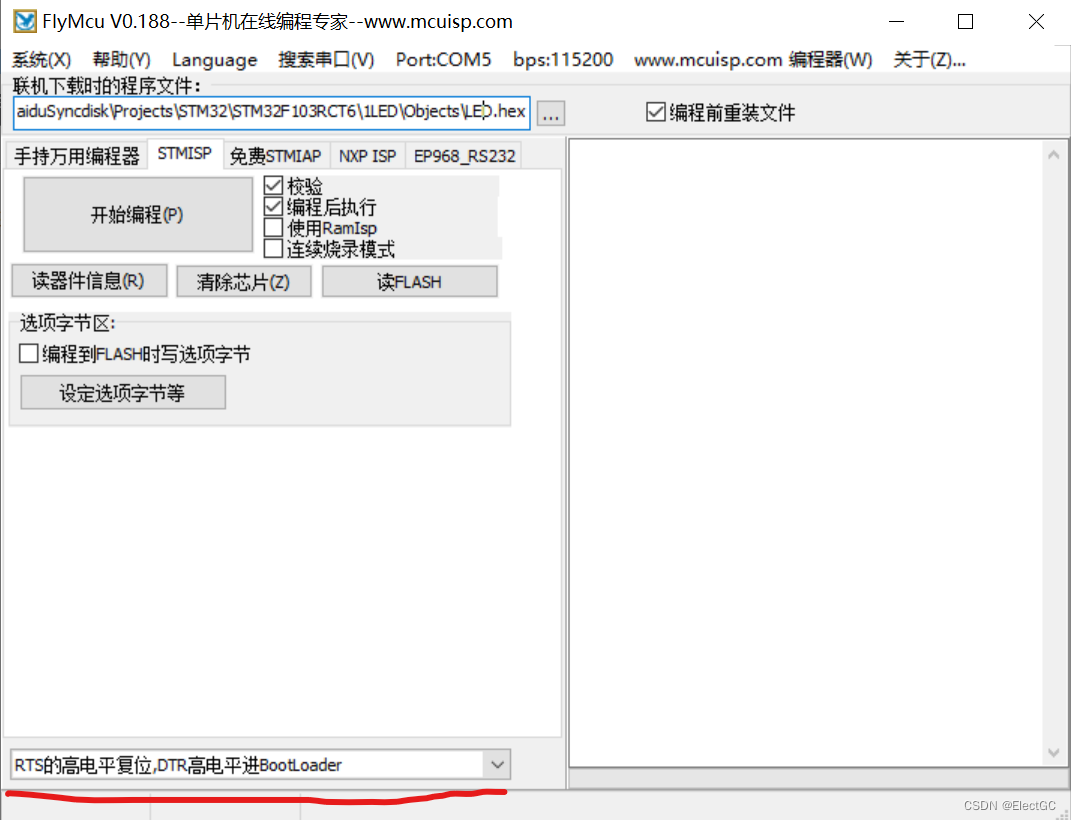Image resolution: width=1071 pixels, height=820 pixels.
Task: Enable the 使用RamIsp checkbox
Action: [x=273, y=227]
